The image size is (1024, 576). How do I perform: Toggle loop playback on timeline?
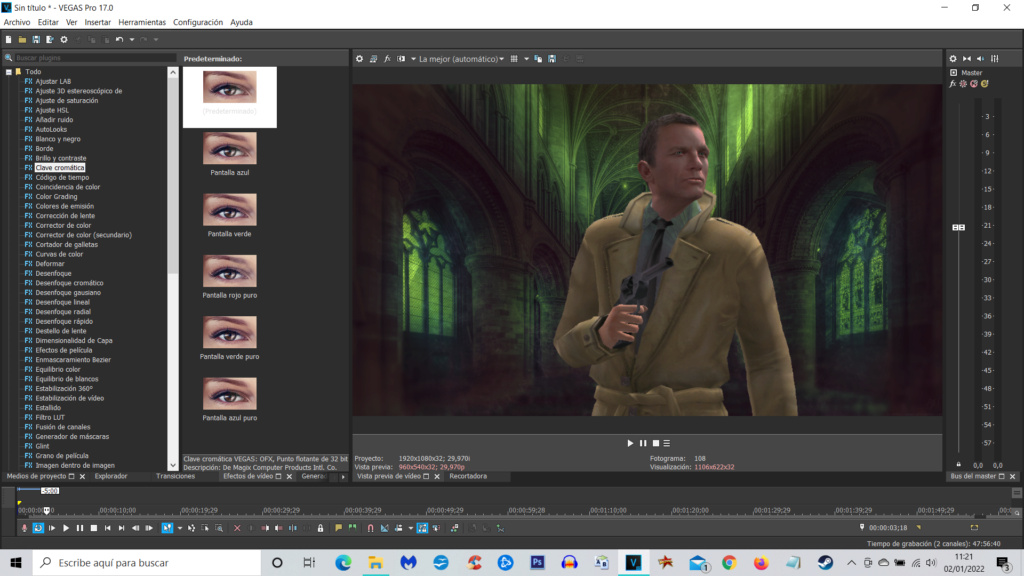point(38,528)
